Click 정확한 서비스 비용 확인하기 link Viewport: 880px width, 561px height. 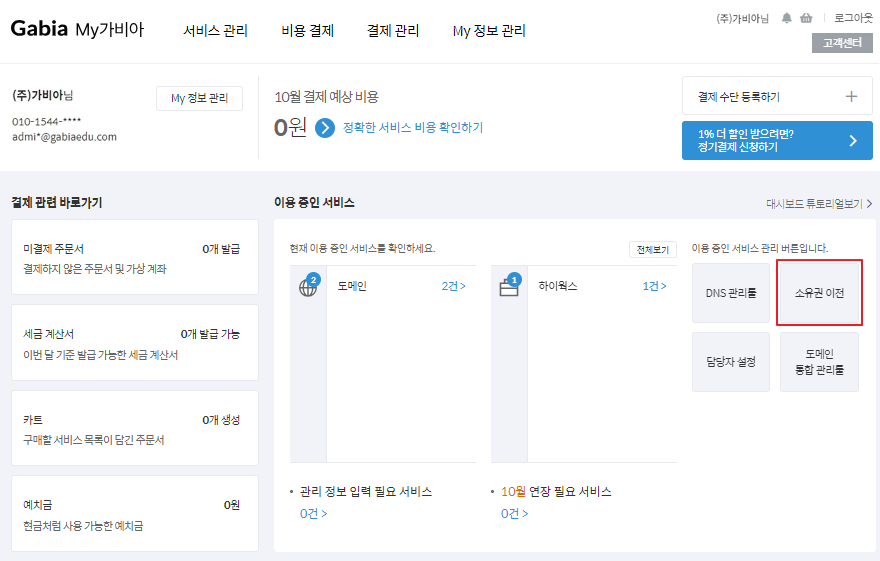tap(413, 127)
